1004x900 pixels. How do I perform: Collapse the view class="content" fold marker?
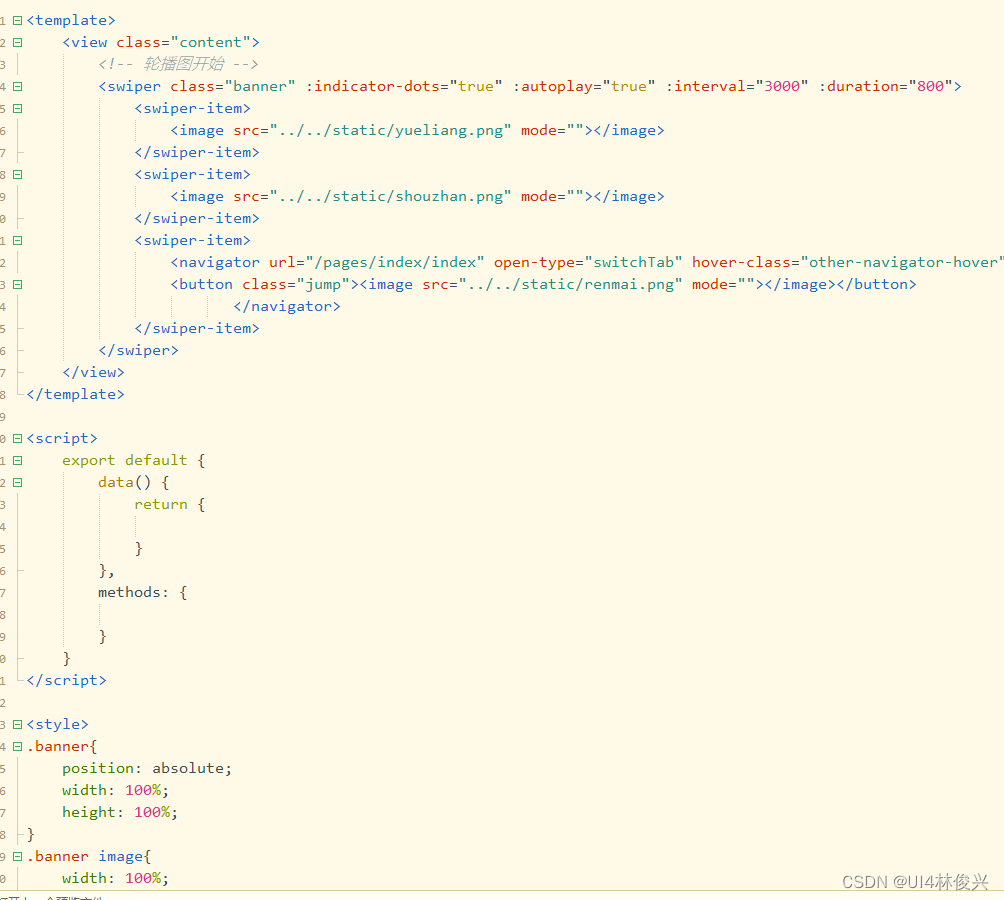pyautogui.click(x=18, y=42)
